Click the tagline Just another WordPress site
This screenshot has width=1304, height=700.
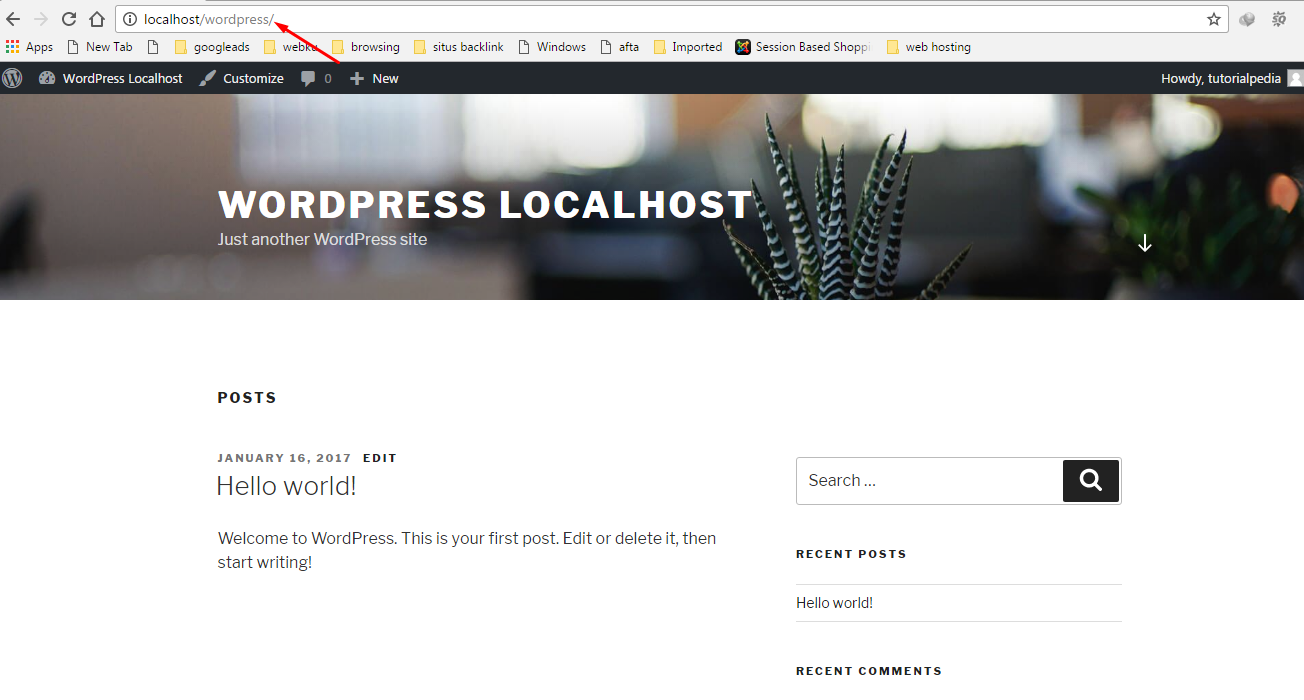[322, 239]
